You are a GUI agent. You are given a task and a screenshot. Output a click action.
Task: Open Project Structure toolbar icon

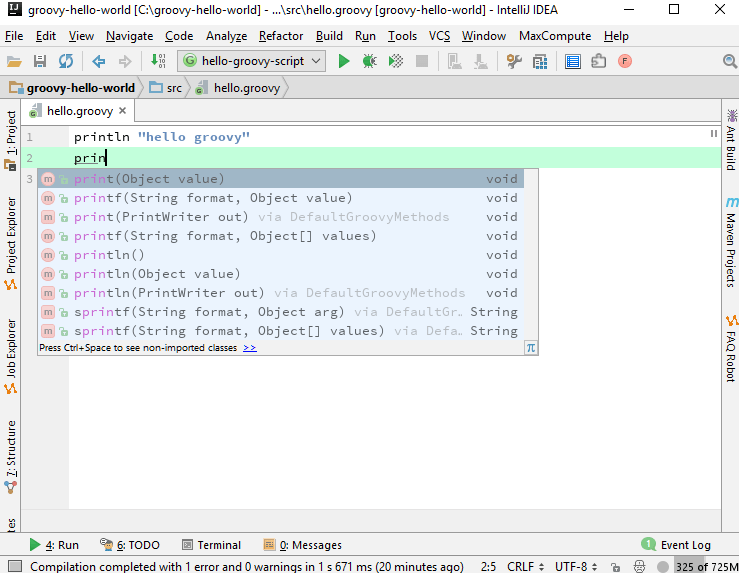pyautogui.click(x=540, y=61)
